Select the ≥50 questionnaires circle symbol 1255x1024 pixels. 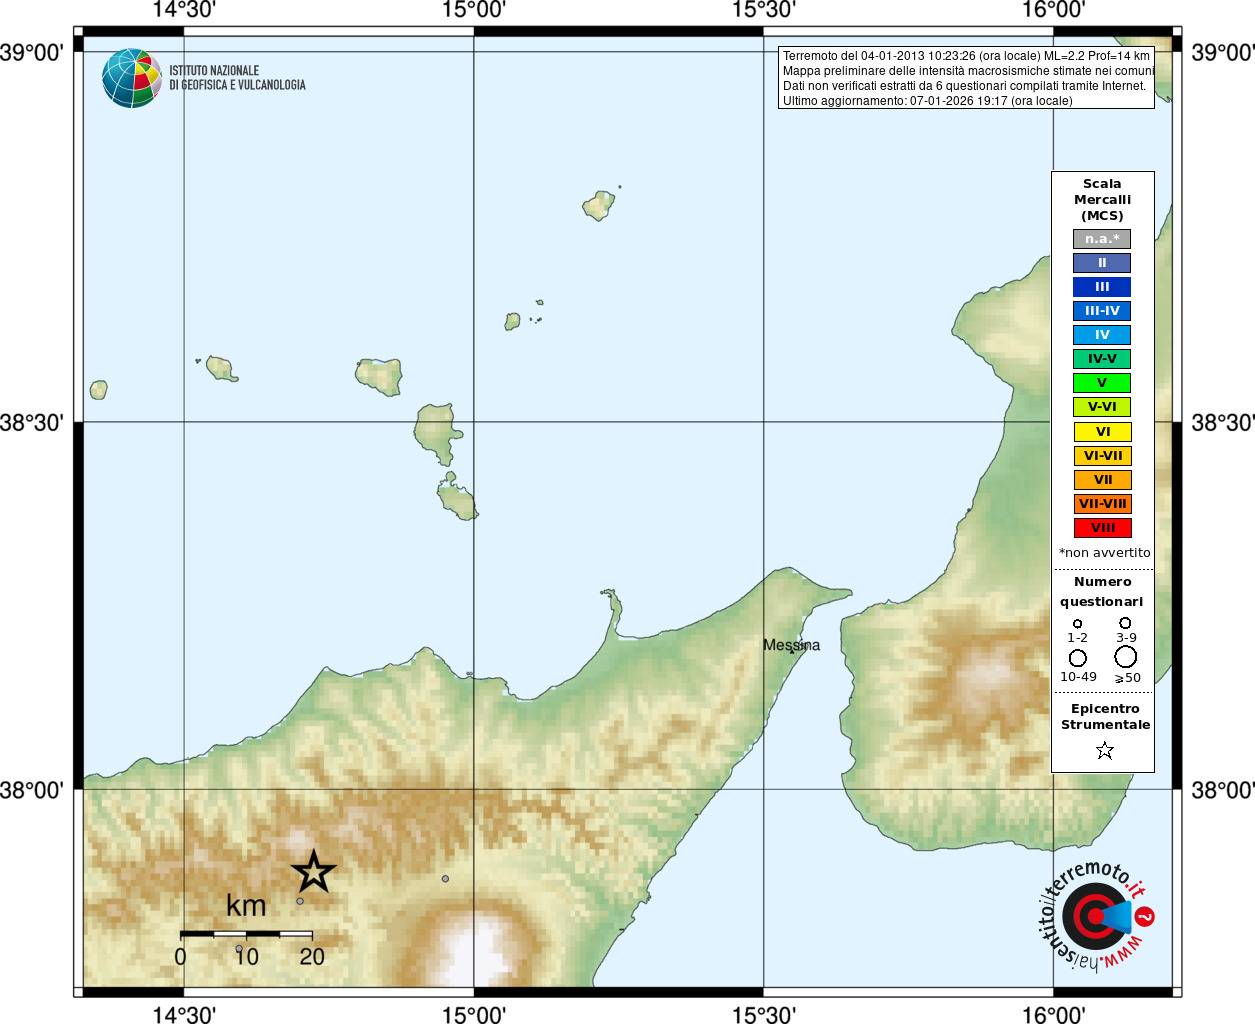1126,657
